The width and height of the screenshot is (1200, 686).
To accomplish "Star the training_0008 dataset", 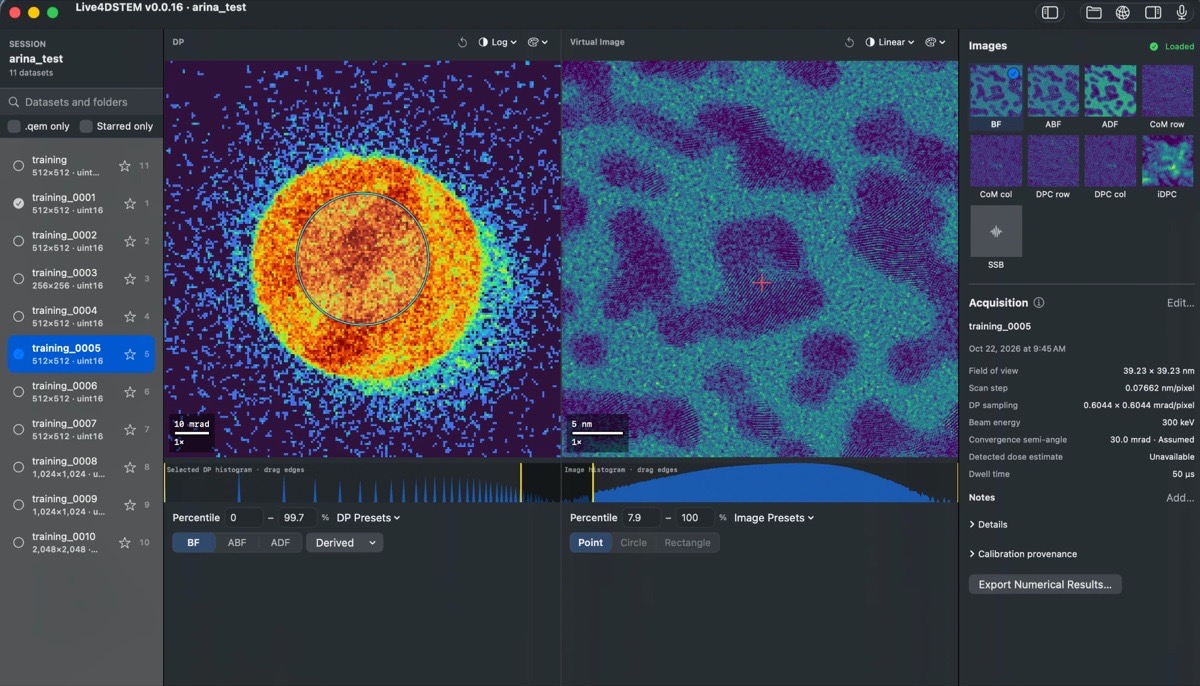I will [130, 467].
